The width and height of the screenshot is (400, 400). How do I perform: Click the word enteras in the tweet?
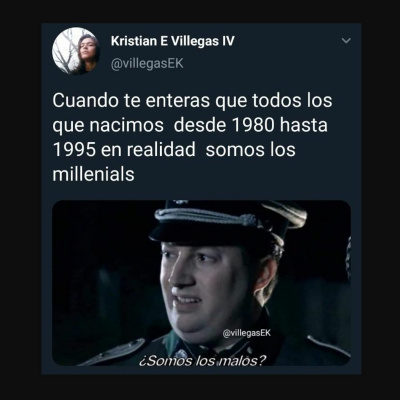pyautogui.click(x=178, y=100)
